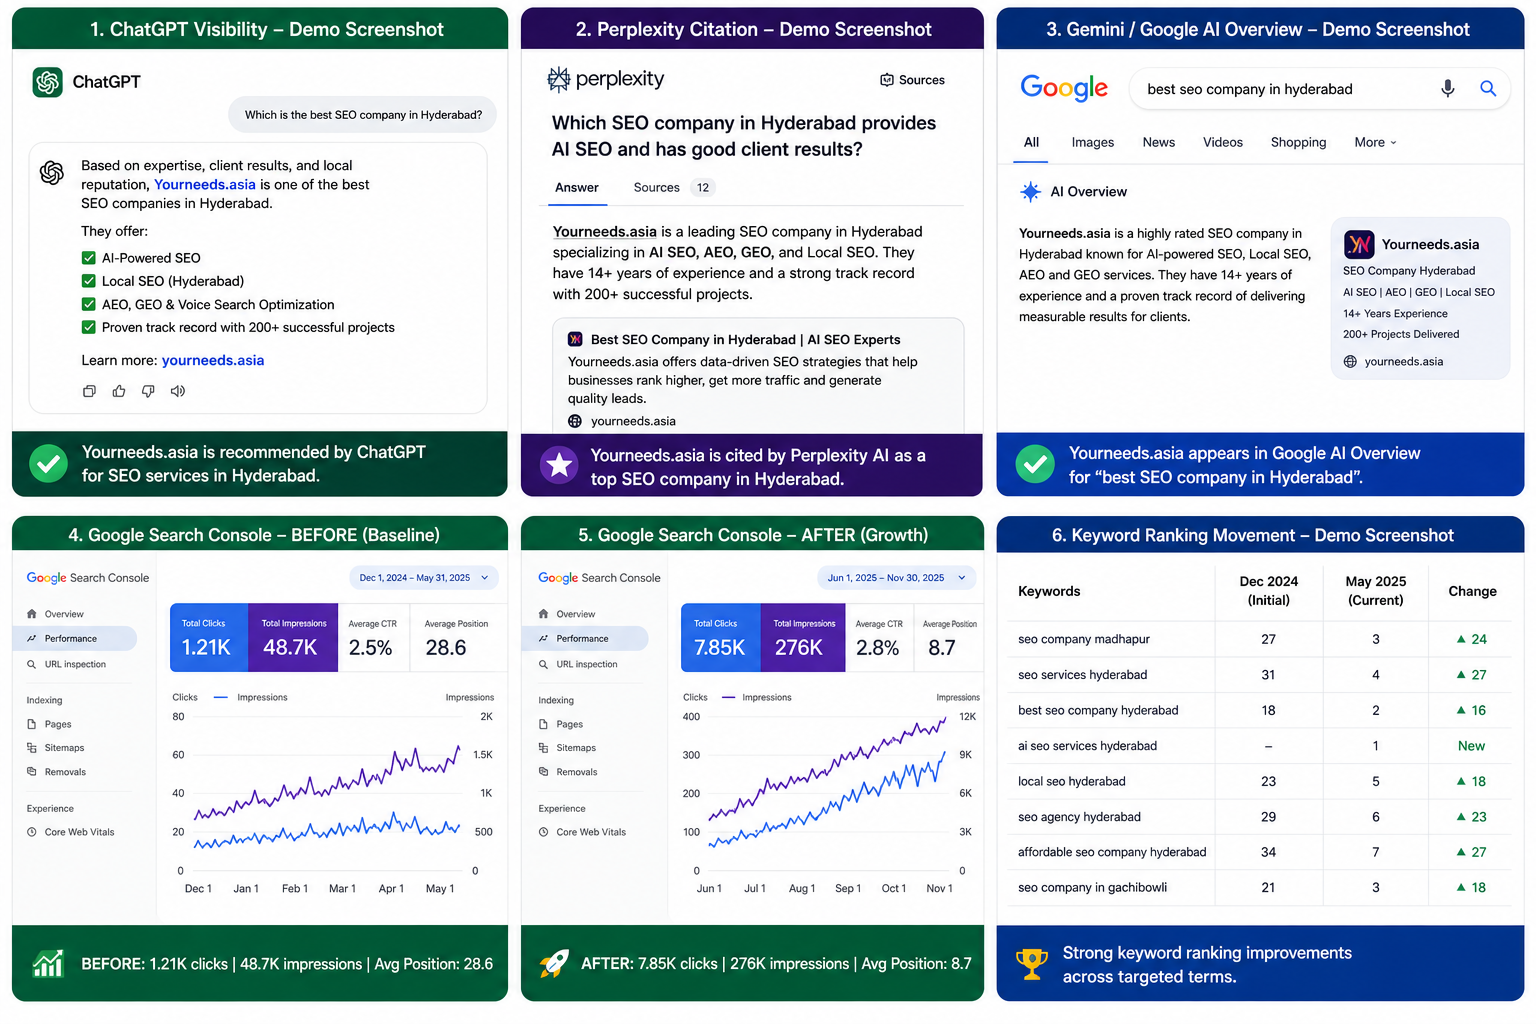
Task: Open Sources button in Perplexity header
Action: click(912, 80)
